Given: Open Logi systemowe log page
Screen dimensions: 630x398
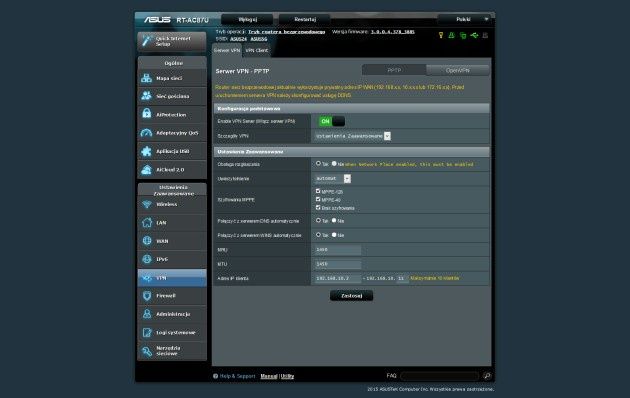Looking at the screenshot, I should pyautogui.click(x=172, y=333).
